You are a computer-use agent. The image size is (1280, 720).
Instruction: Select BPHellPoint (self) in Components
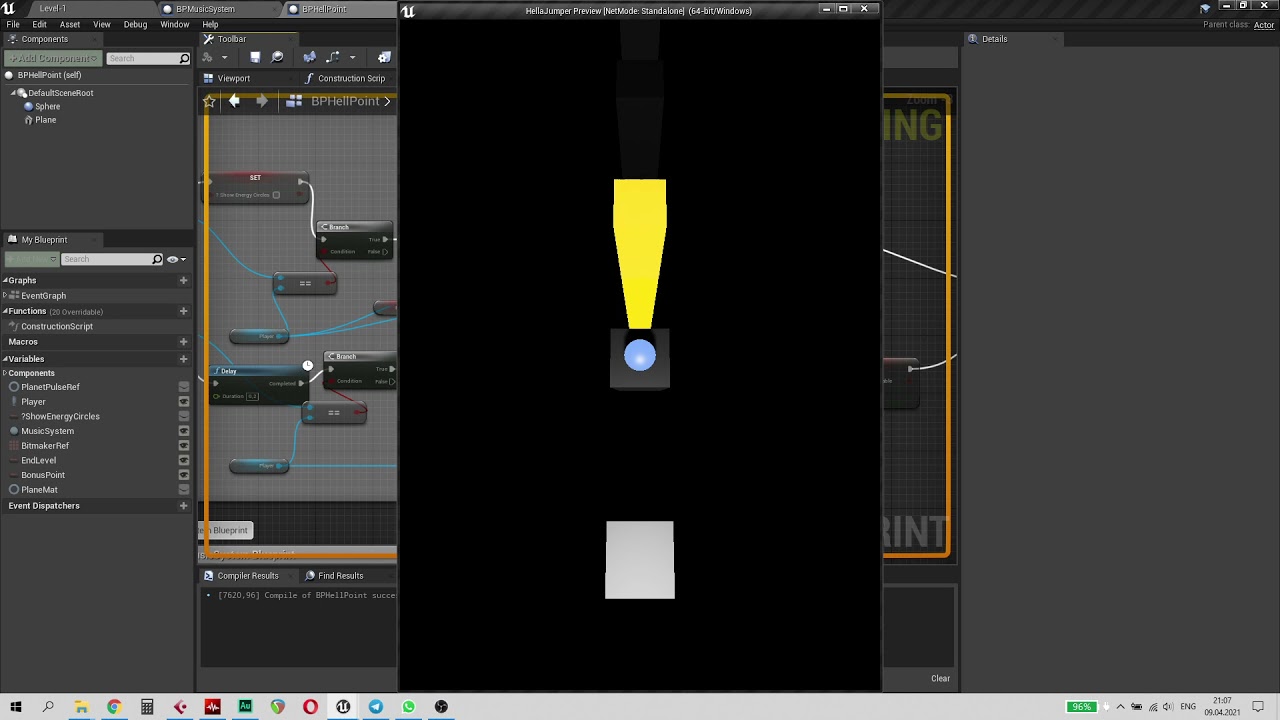[x=49, y=75]
